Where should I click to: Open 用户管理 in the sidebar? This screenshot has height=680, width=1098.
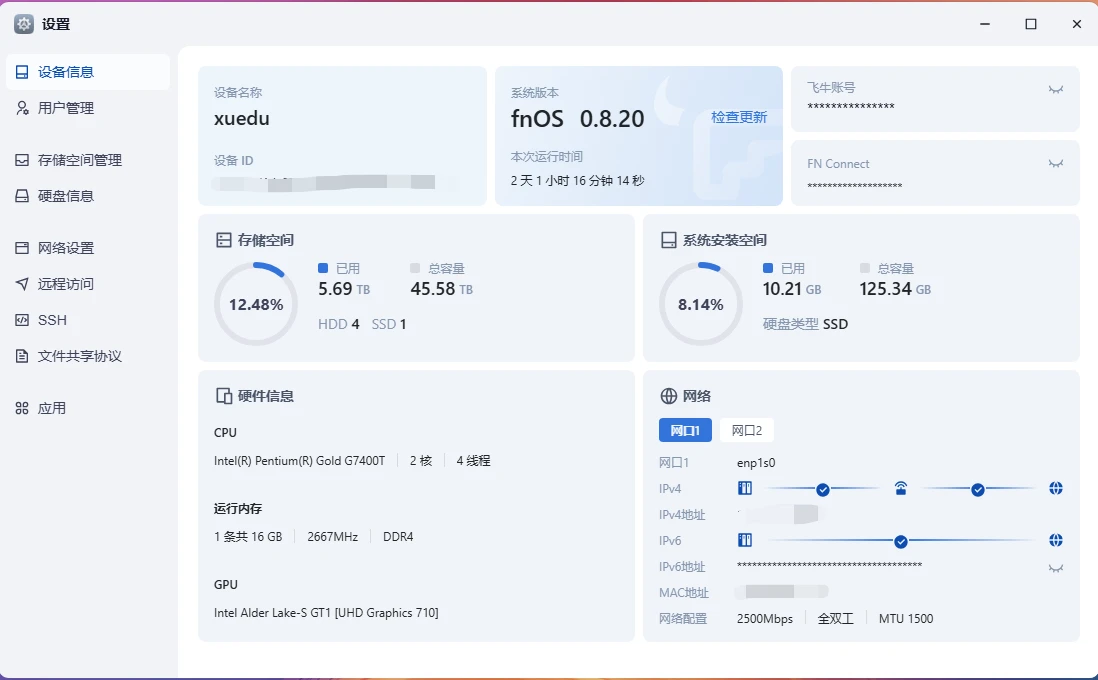(66, 108)
